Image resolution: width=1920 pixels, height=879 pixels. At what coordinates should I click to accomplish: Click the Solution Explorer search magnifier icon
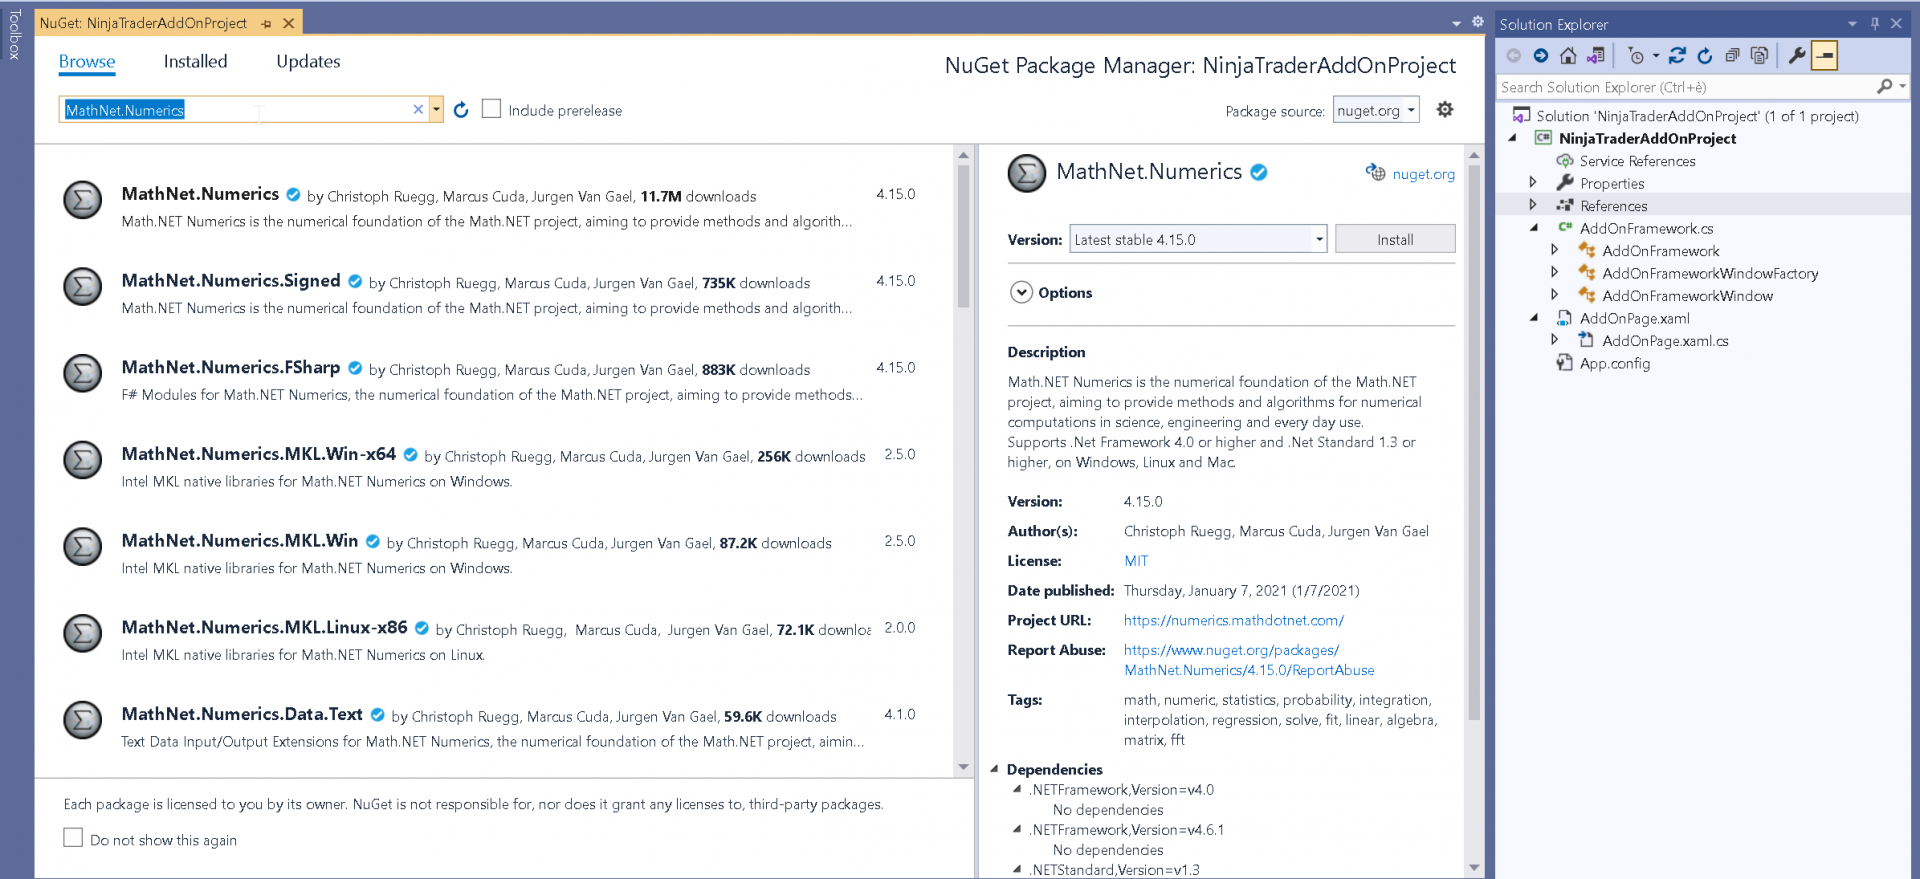(x=1885, y=87)
